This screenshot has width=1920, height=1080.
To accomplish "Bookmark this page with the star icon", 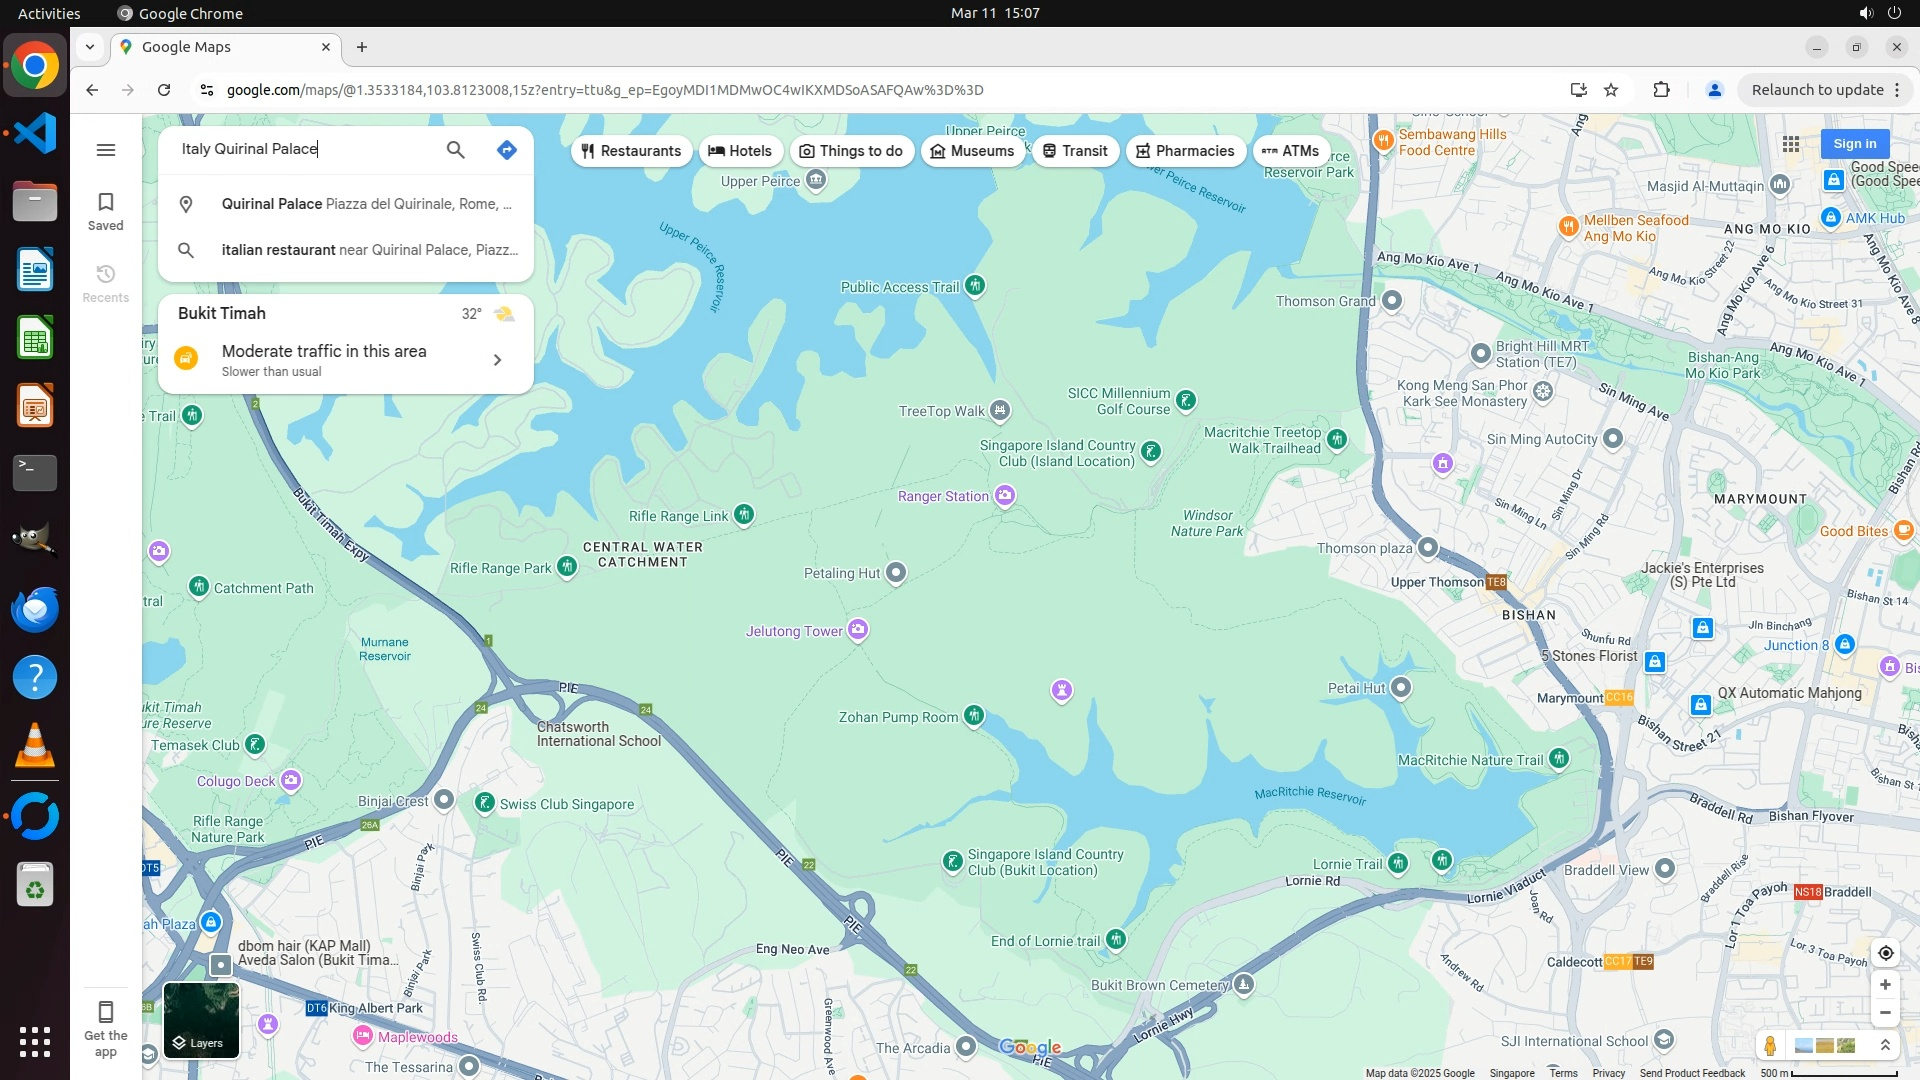I will [1611, 90].
